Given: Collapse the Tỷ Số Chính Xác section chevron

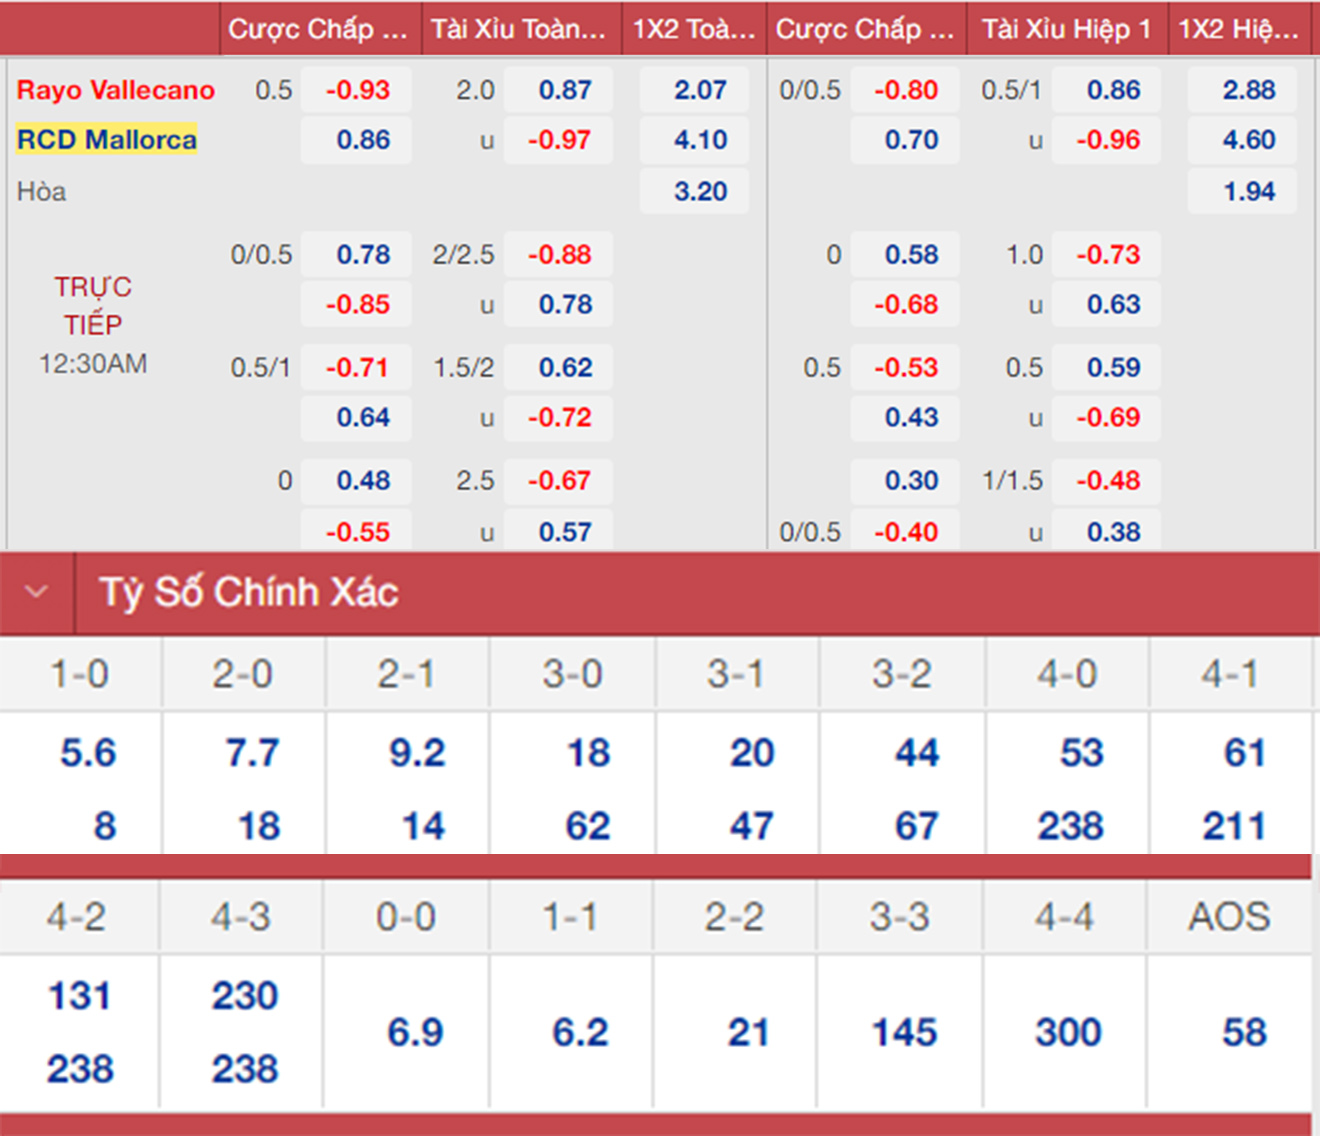Looking at the screenshot, I should click(x=37, y=592).
